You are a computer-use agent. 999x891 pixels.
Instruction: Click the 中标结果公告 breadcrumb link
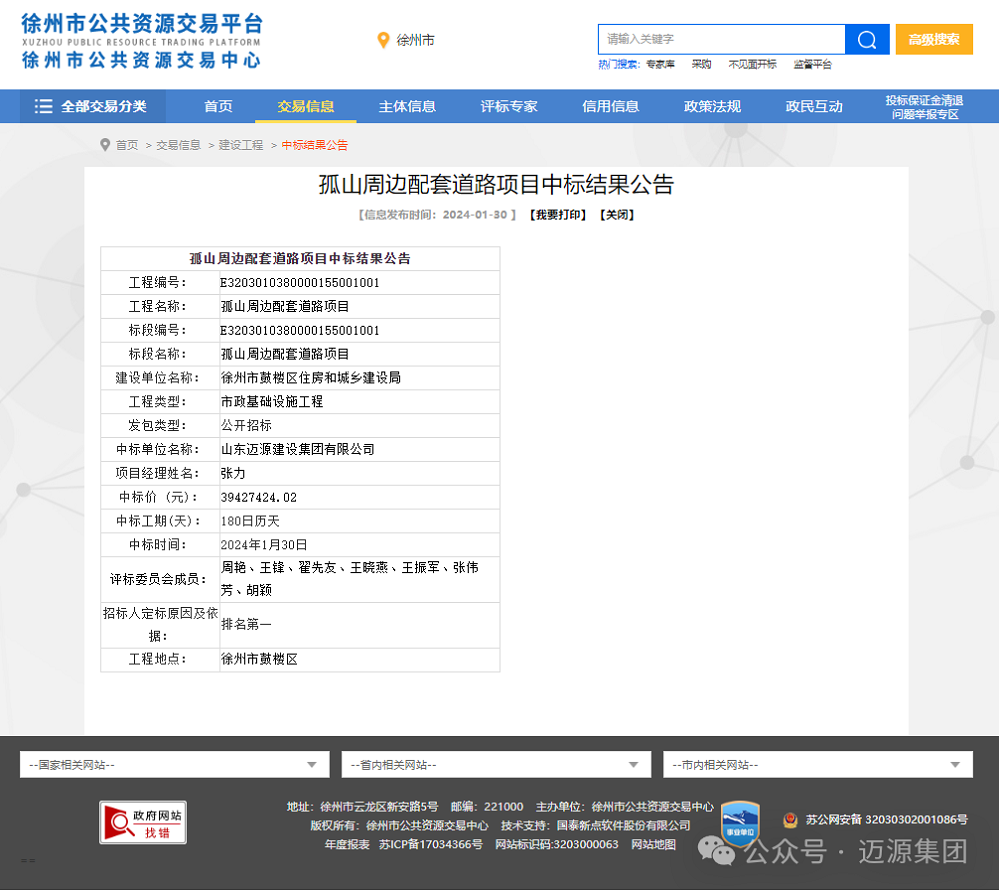coord(315,145)
